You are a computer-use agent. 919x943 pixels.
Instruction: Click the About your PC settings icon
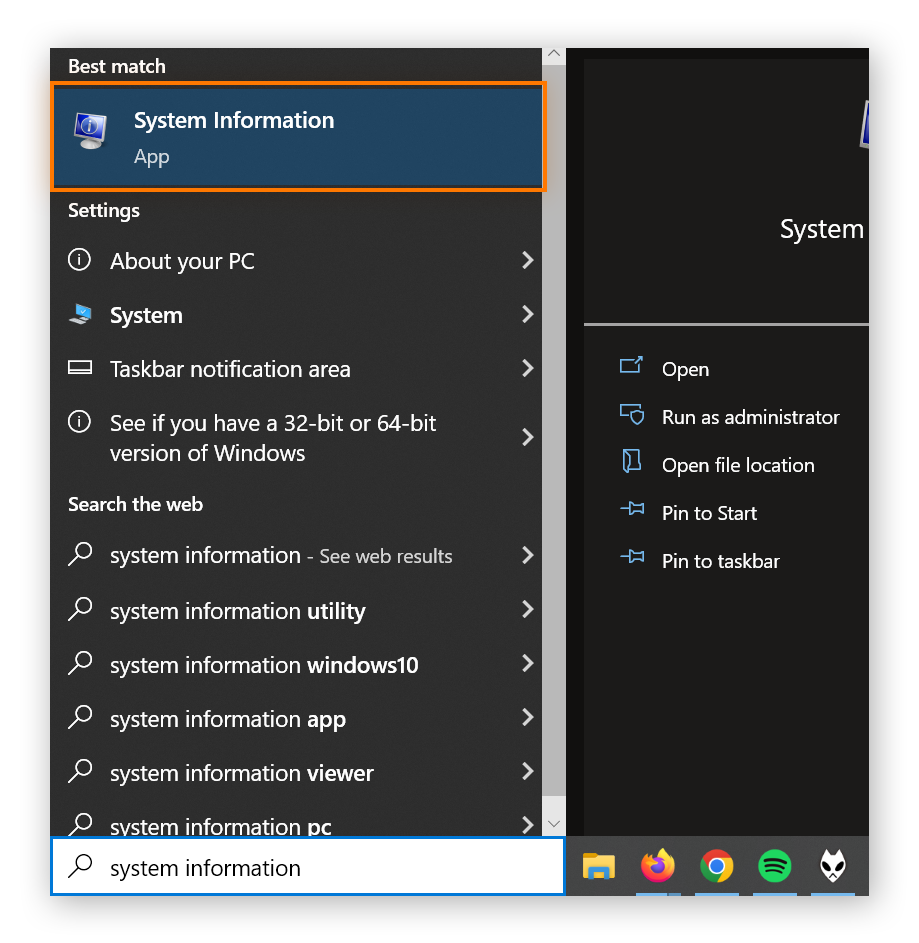[80, 261]
